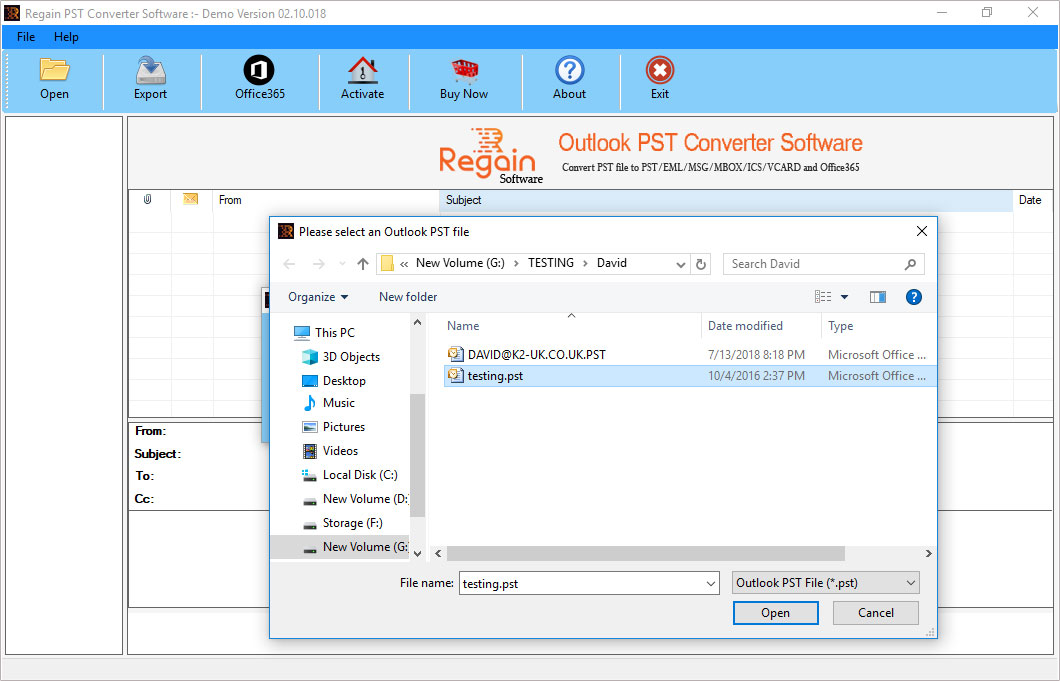Toggle the preview pane icon
1060x681 pixels.
tap(877, 297)
